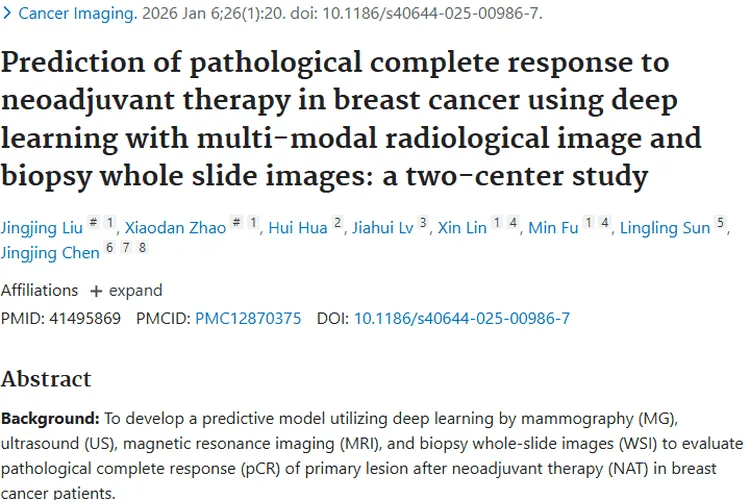
Task: Open author Min Fu's link
Action: (x=554, y=228)
